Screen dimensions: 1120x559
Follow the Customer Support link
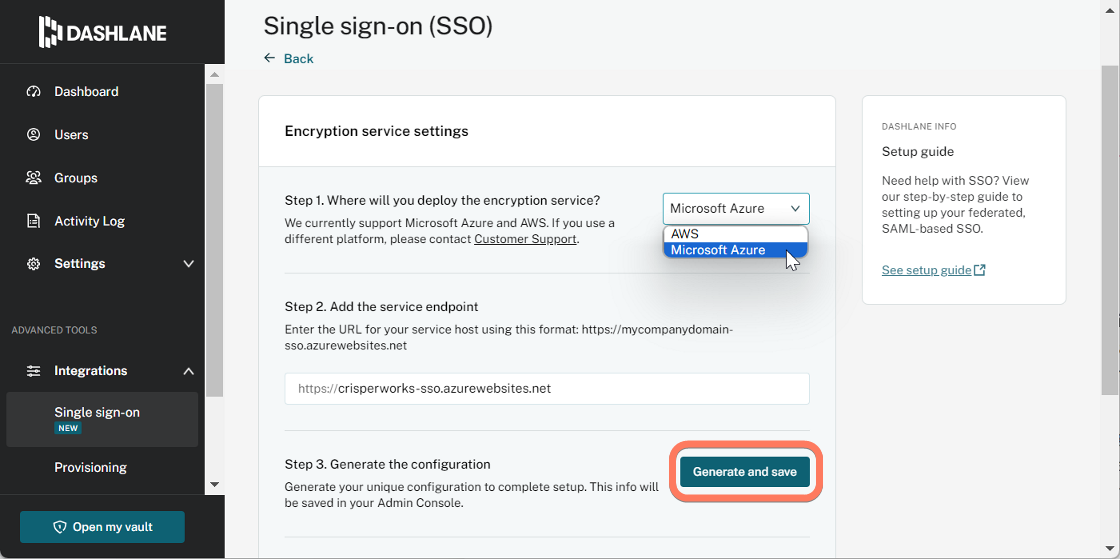(x=525, y=238)
